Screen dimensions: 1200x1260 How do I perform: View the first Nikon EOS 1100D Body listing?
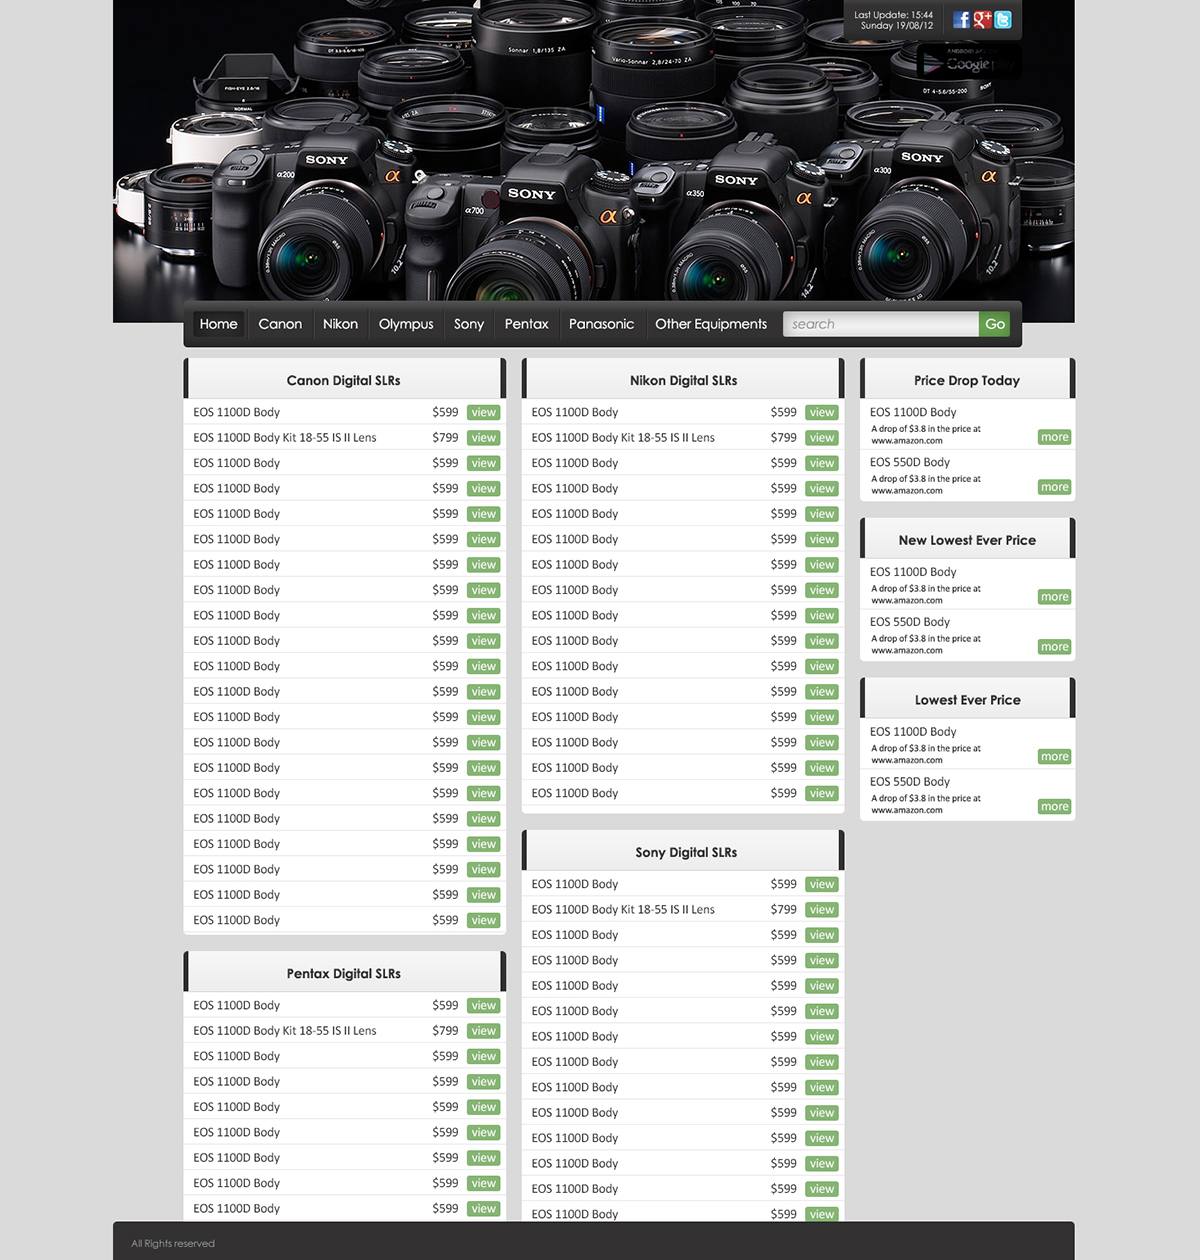(821, 412)
